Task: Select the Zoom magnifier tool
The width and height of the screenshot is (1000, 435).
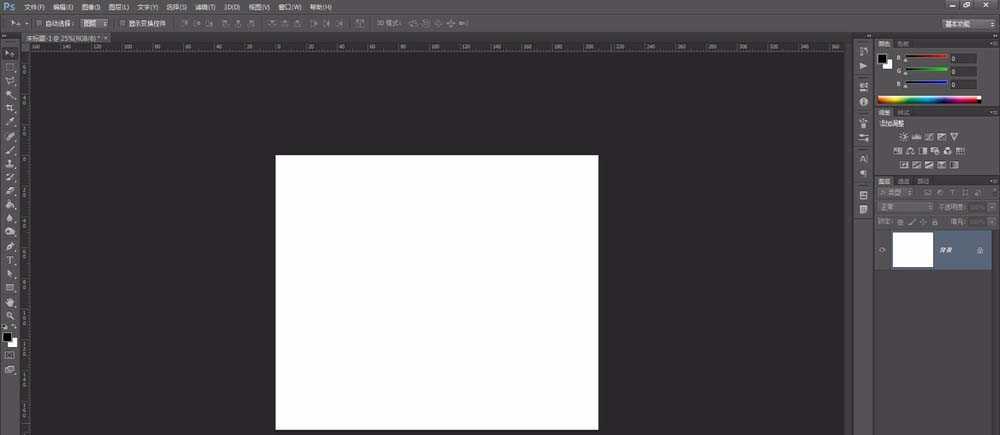Action: tap(10, 315)
